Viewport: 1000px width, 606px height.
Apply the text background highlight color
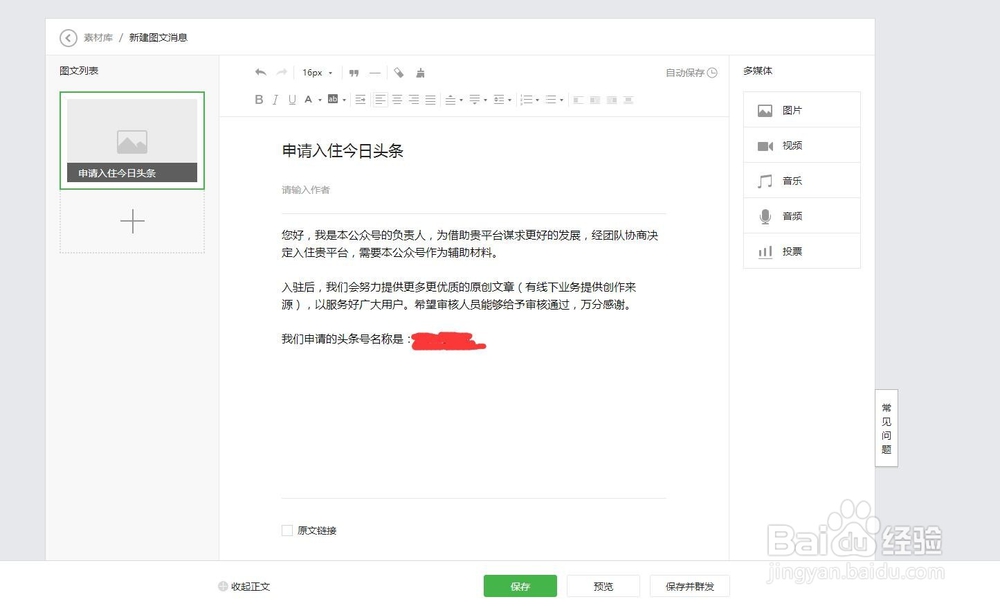tap(333, 99)
